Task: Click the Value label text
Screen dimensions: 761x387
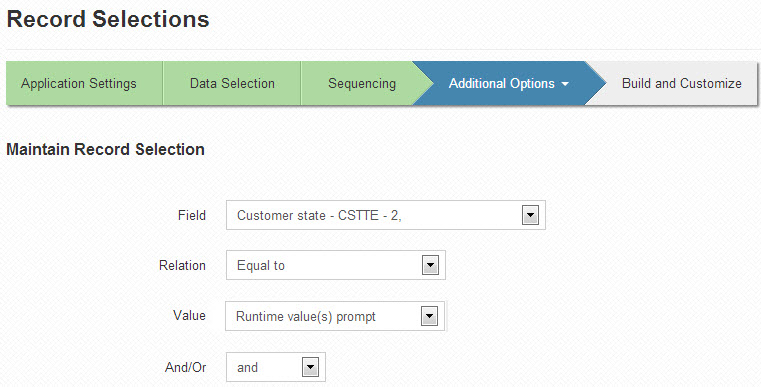Action: pyautogui.click(x=189, y=316)
